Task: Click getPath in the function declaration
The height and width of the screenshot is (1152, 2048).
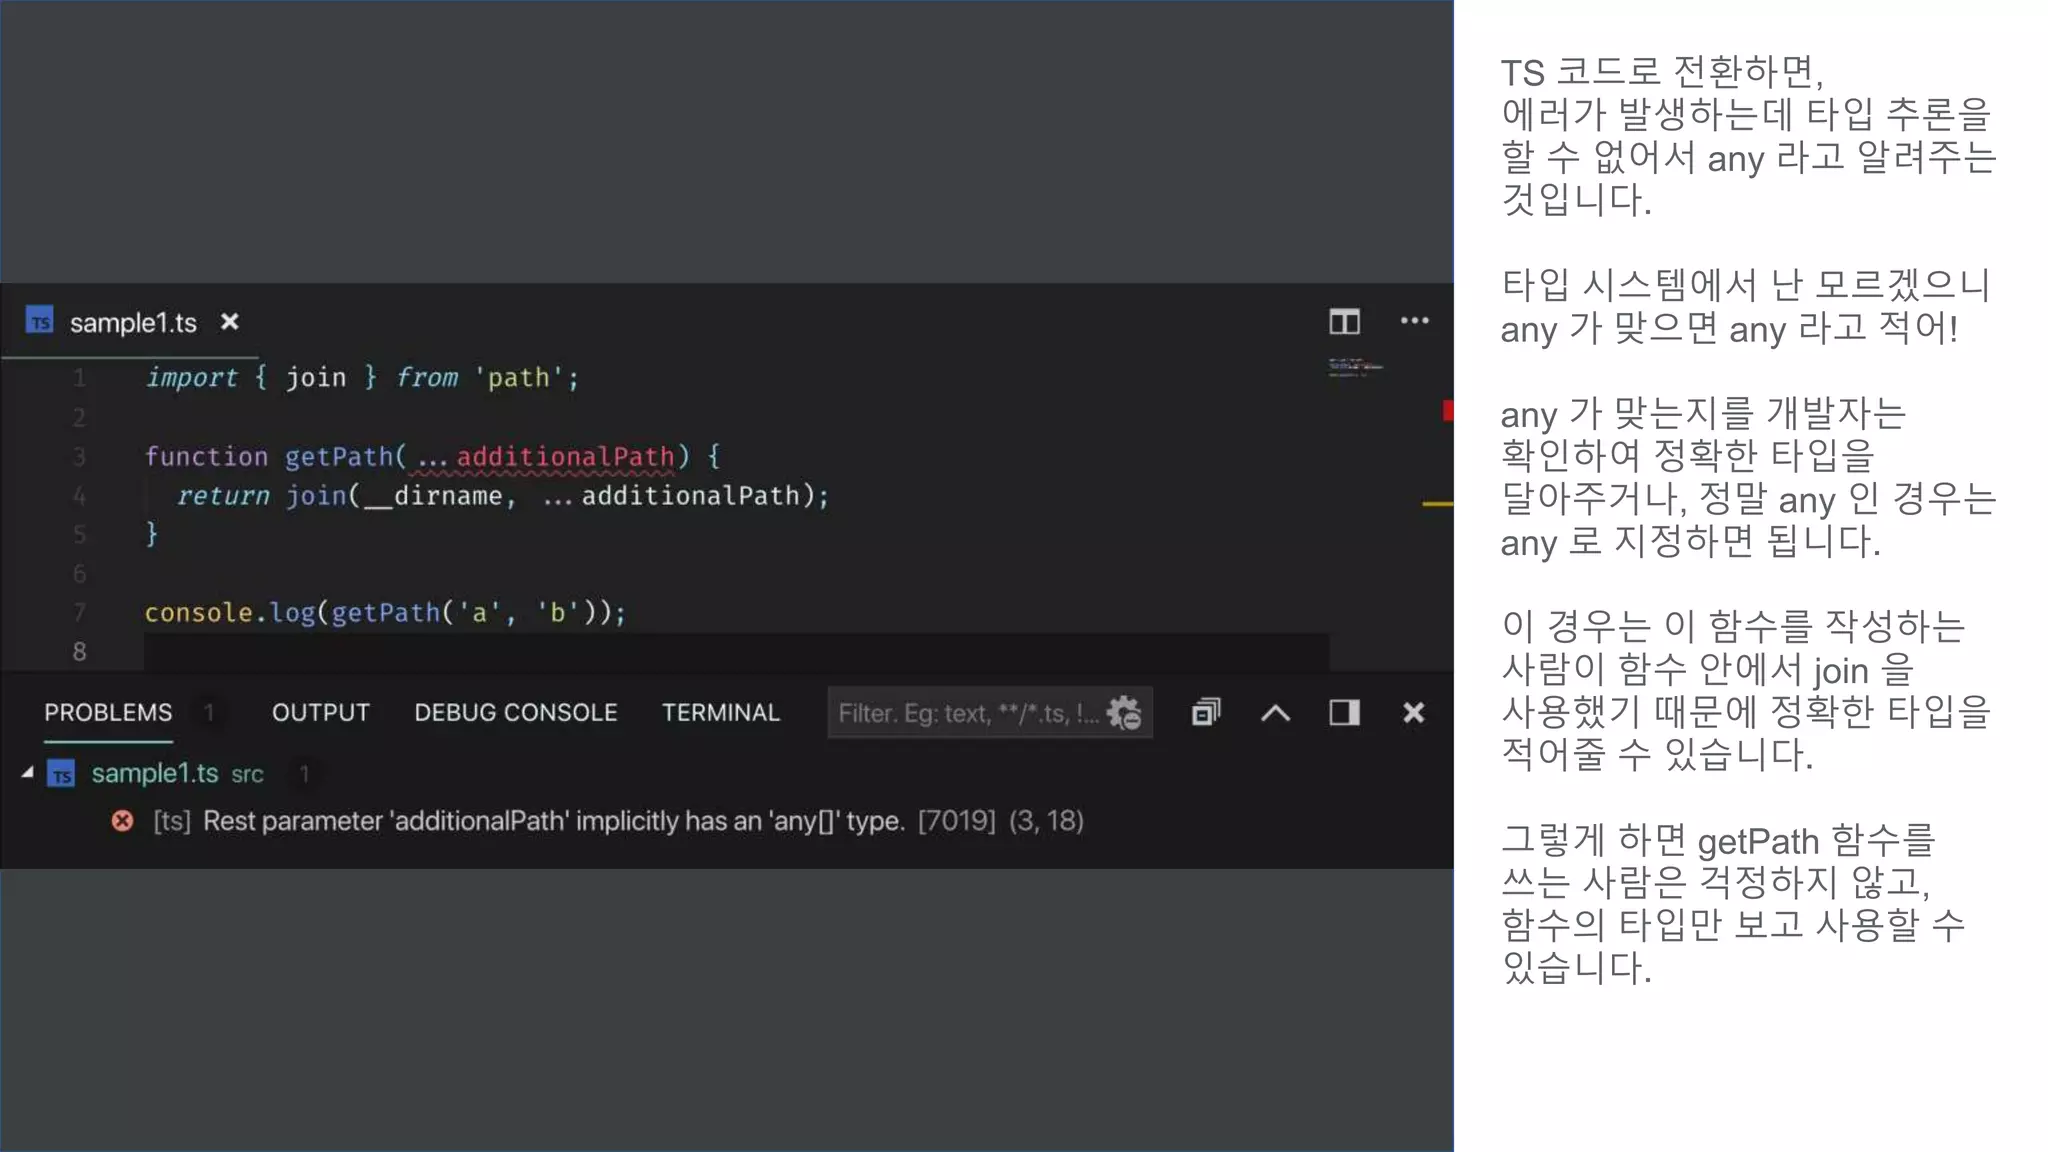Action: click(339, 457)
